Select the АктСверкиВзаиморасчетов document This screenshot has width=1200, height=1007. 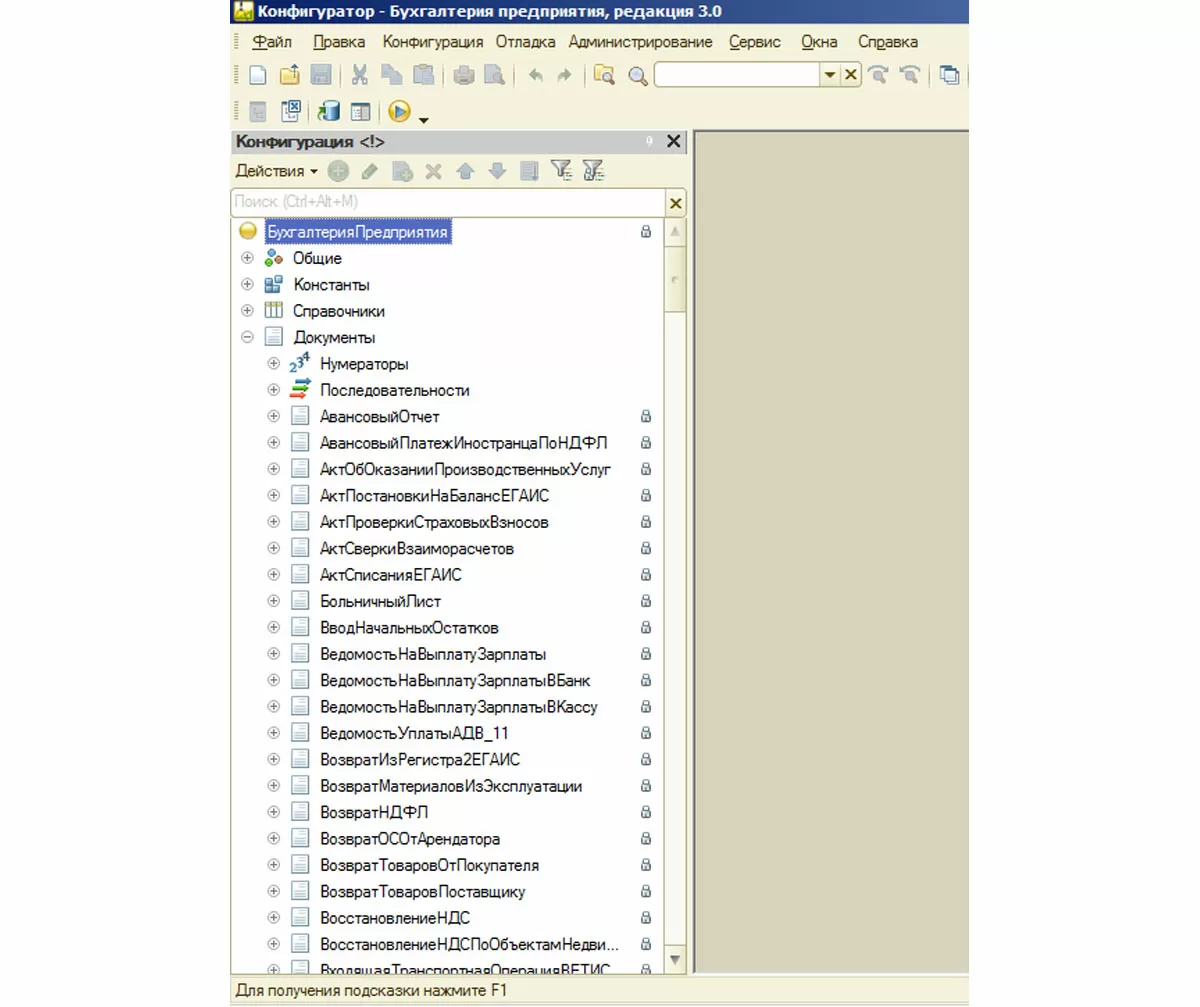click(418, 548)
